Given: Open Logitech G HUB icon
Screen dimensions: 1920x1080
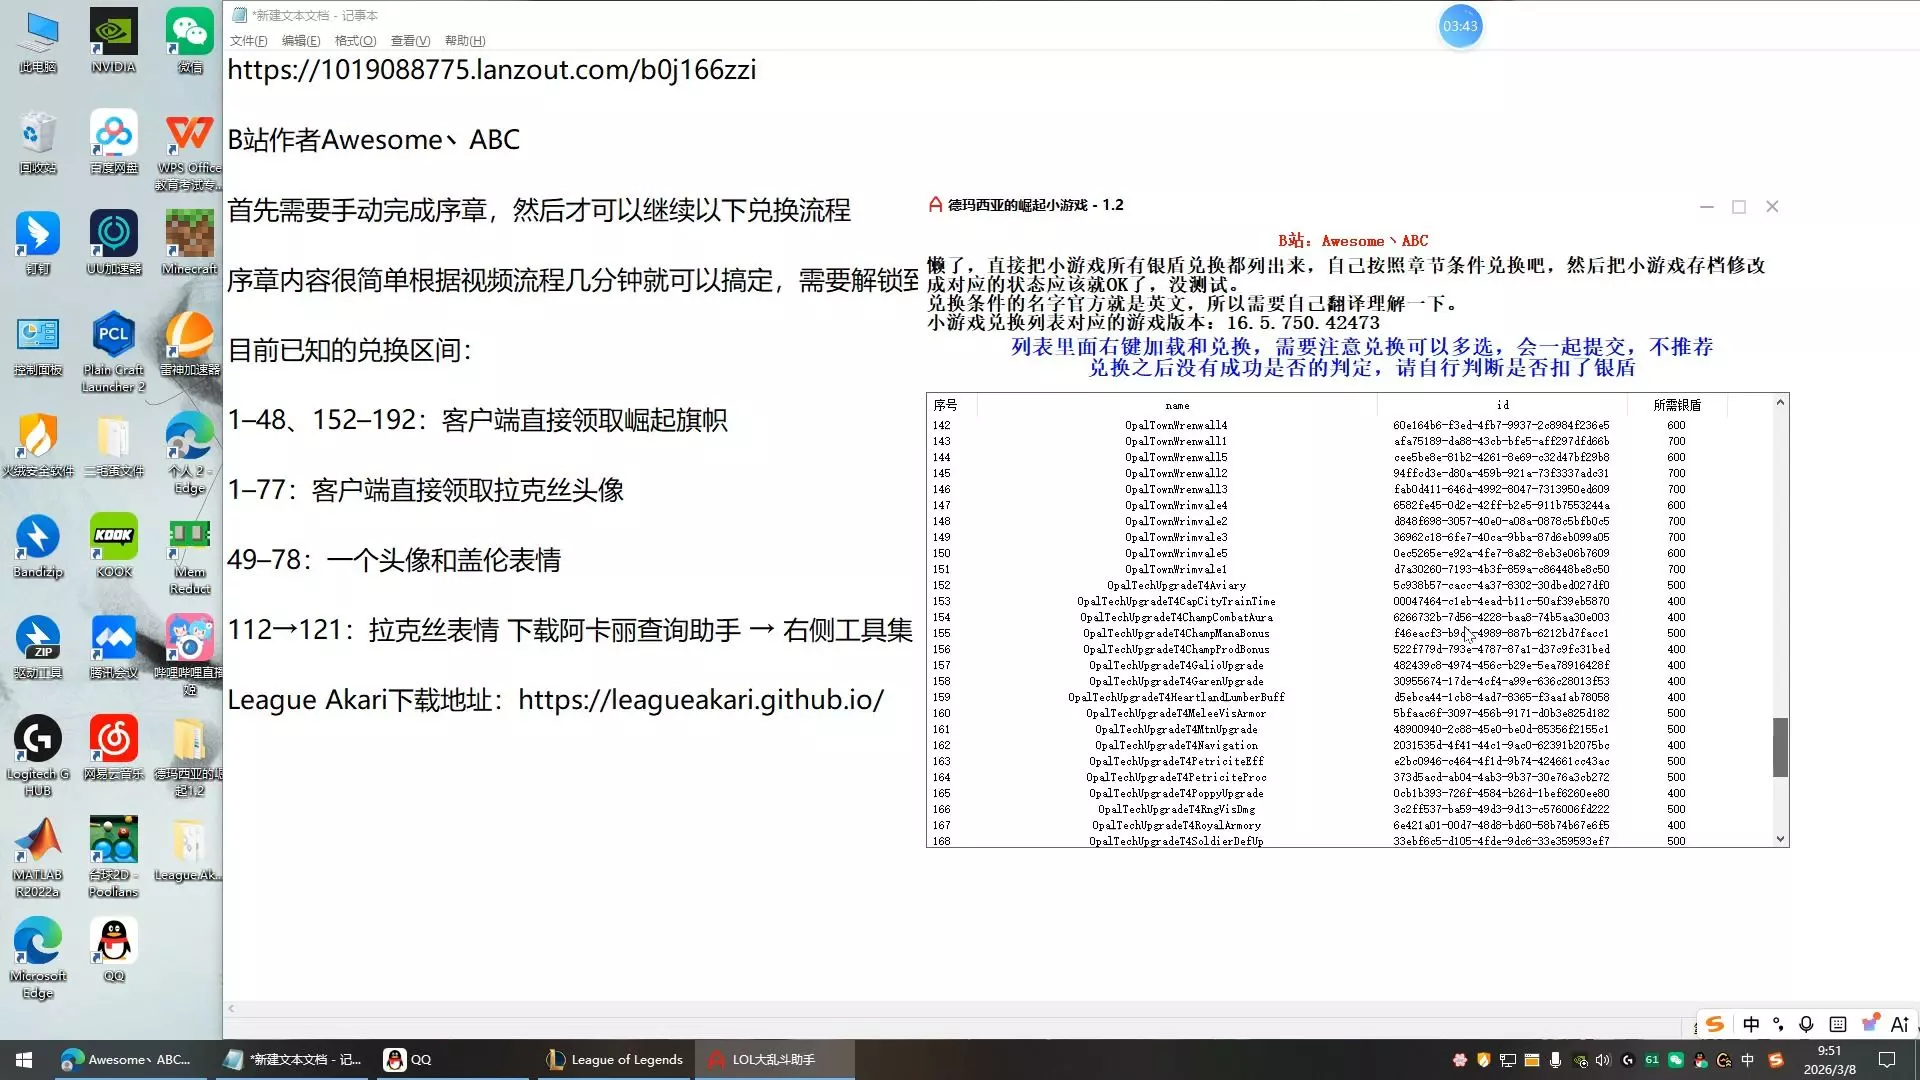Looking at the screenshot, I should click(38, 740).
